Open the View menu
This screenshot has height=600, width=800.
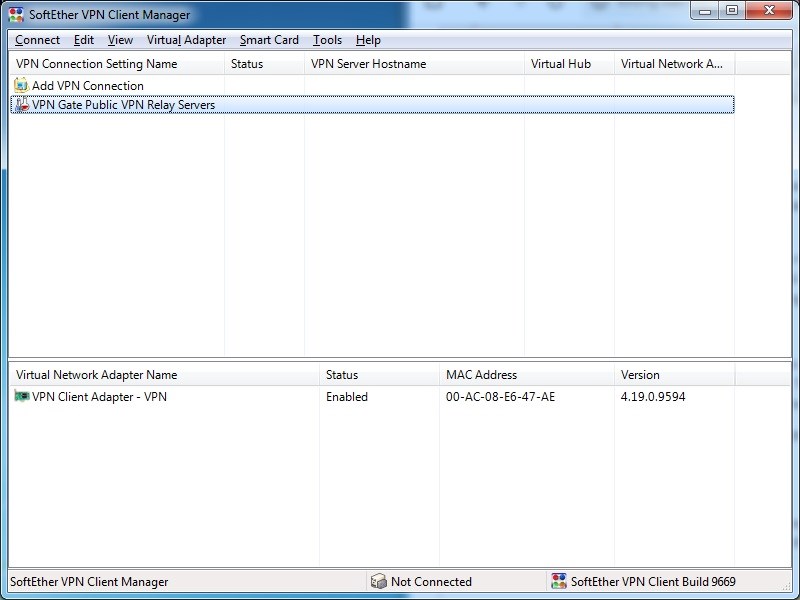coord(120,40)
